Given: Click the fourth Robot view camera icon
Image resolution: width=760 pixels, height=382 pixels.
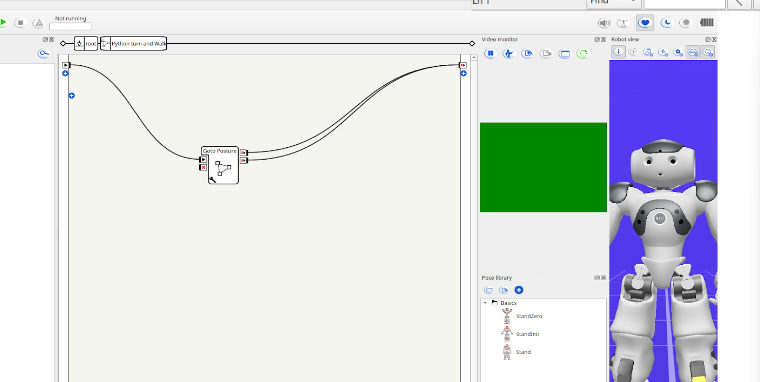Looking at the screenshot, I should pos(663,52).
